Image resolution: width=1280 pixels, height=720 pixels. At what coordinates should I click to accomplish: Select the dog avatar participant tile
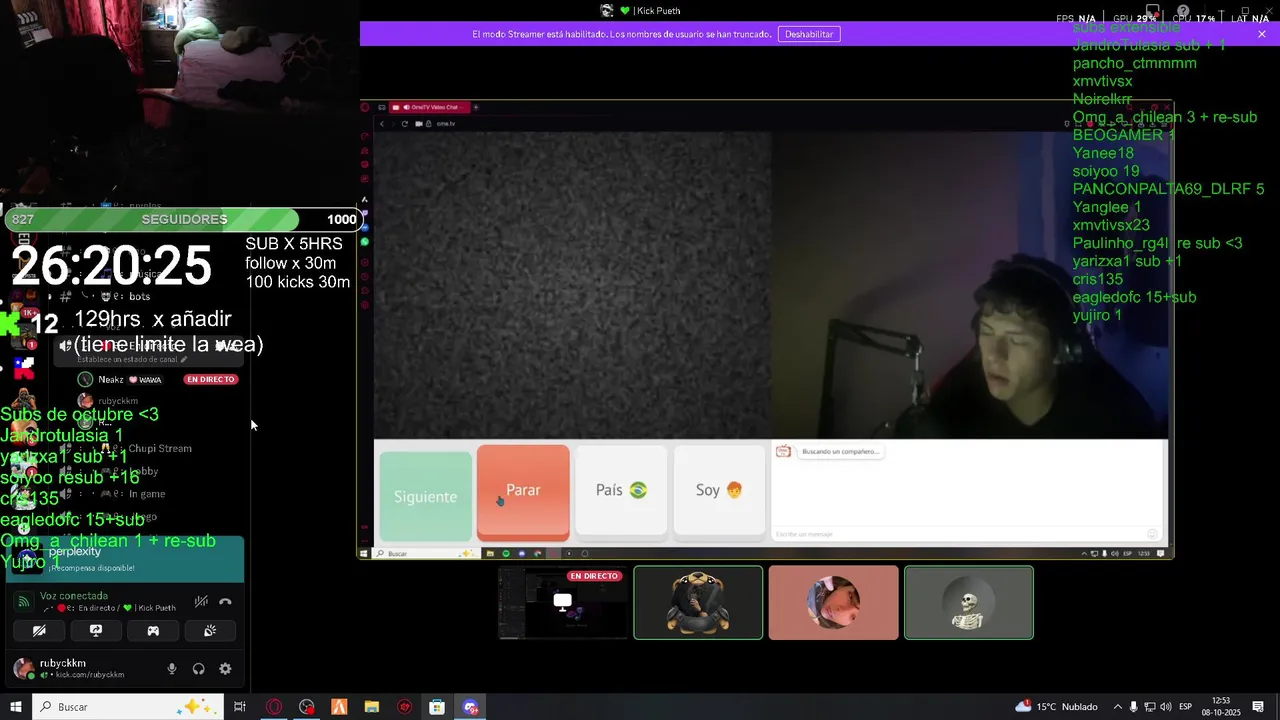[x=698, y=602]
